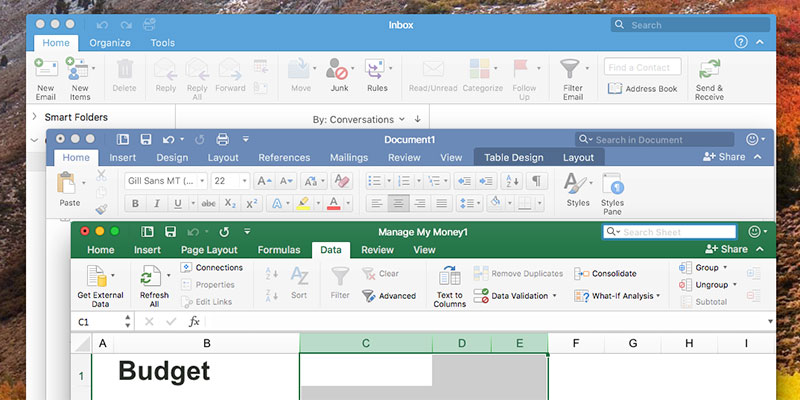
Task: Open Address Book in Outlook
Action: (x=642, y=89)
